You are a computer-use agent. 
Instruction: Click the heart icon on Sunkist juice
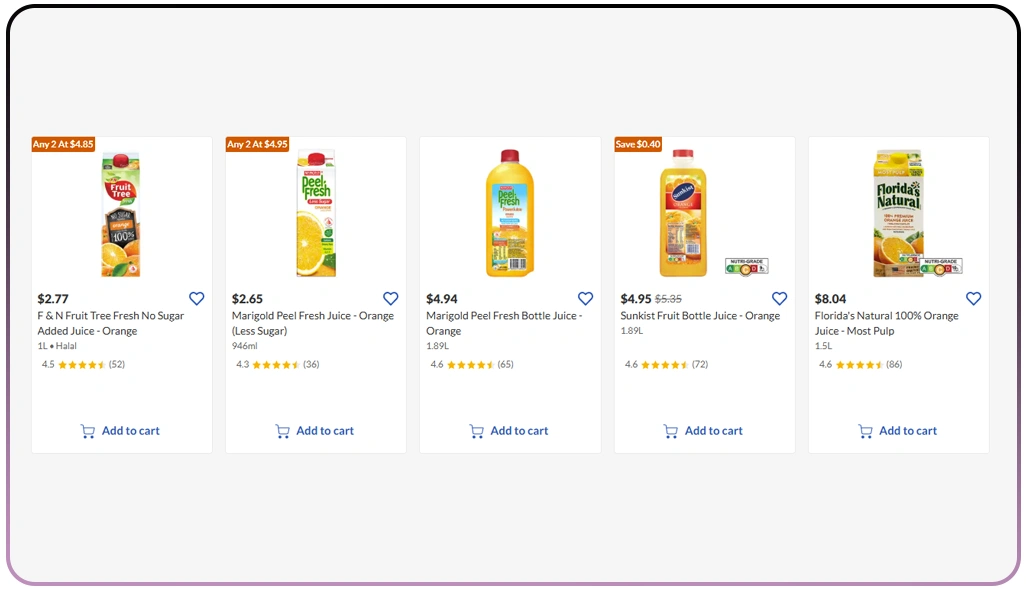click(780, 299)
